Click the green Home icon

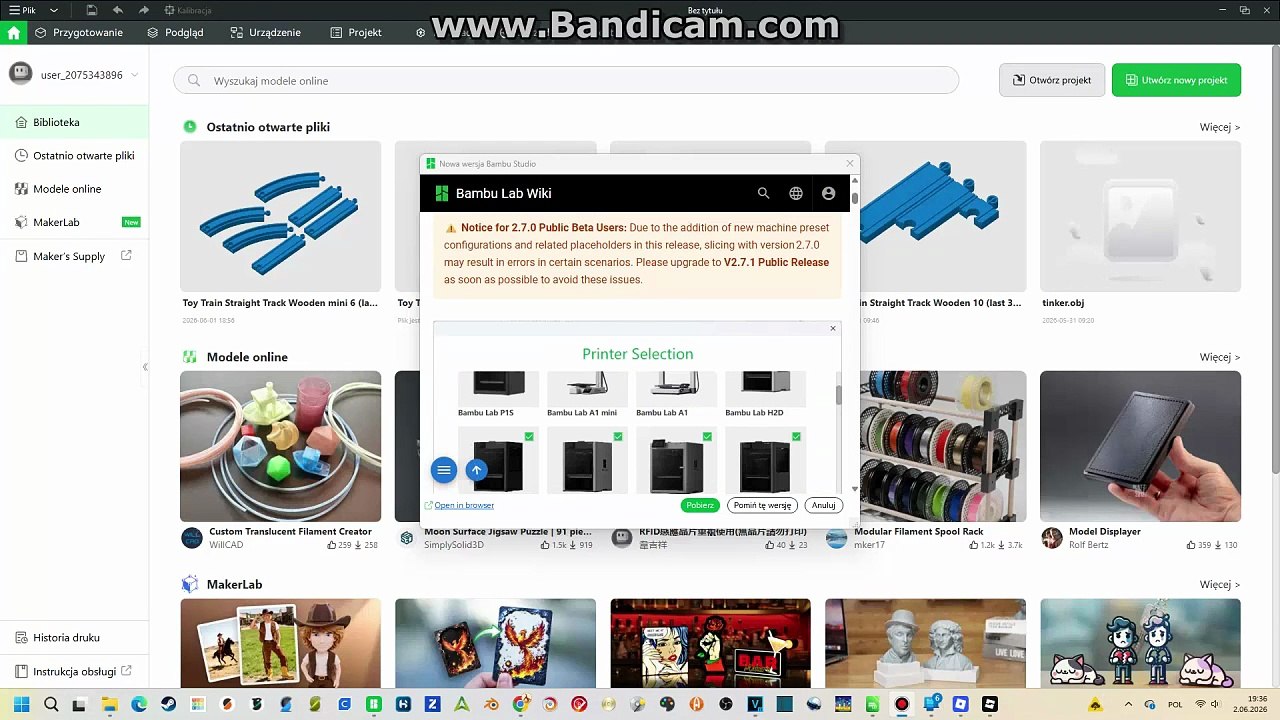(13, 32)
